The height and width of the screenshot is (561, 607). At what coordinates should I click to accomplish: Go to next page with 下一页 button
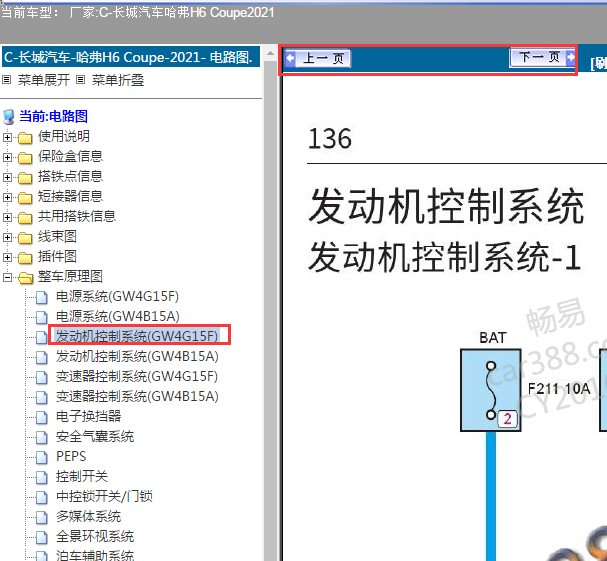coord(542,57)
